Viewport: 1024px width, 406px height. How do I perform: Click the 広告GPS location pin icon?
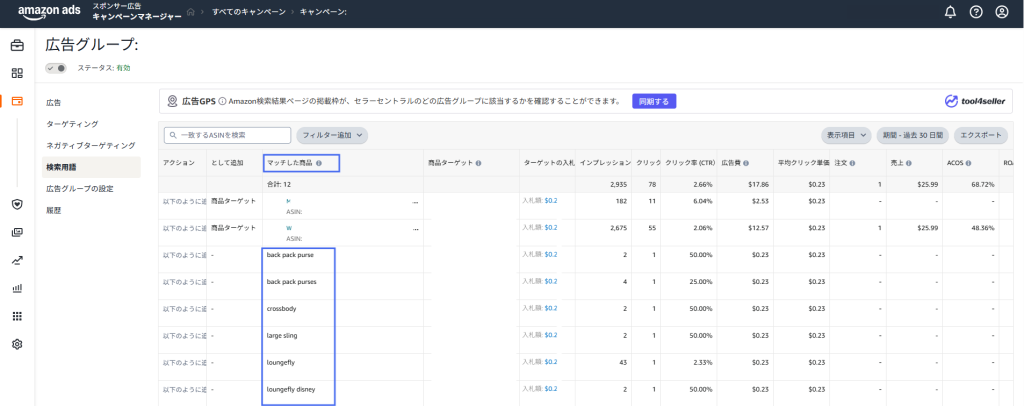[172, 101]
